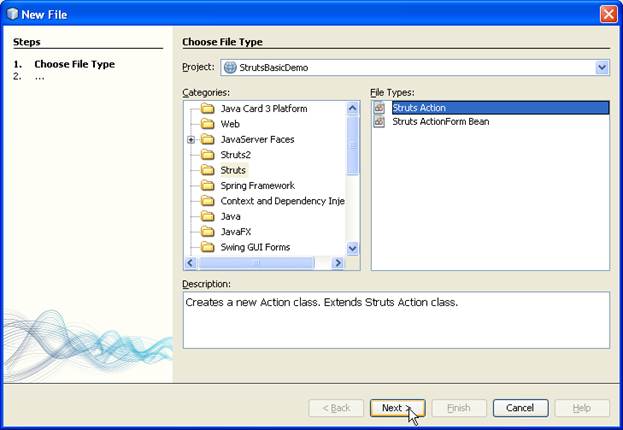The image size is (623, 430).
Task: Click the Java Card 3 Platform folder icon
Action: point(207,108)
